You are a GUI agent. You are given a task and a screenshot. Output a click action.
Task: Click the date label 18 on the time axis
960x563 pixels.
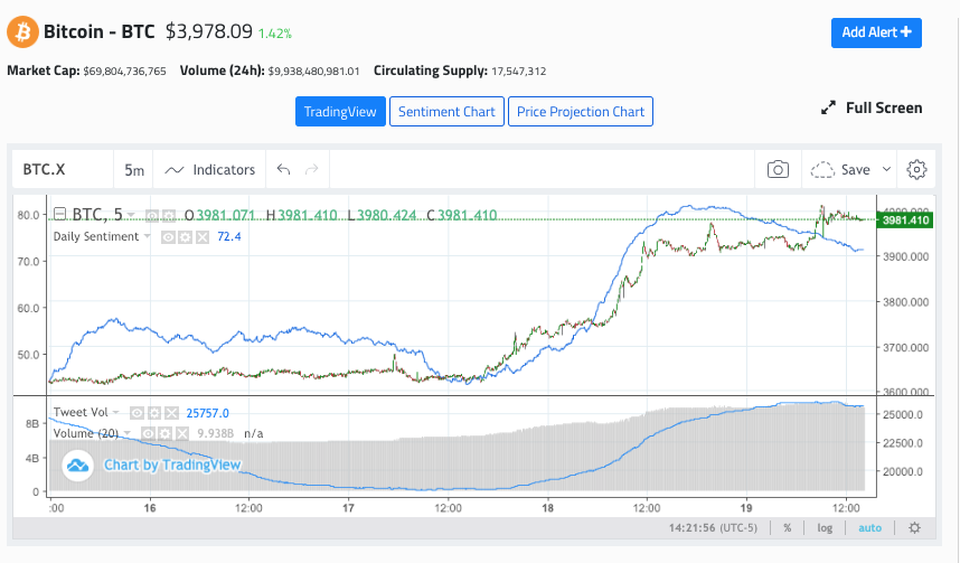coord(547,508)
